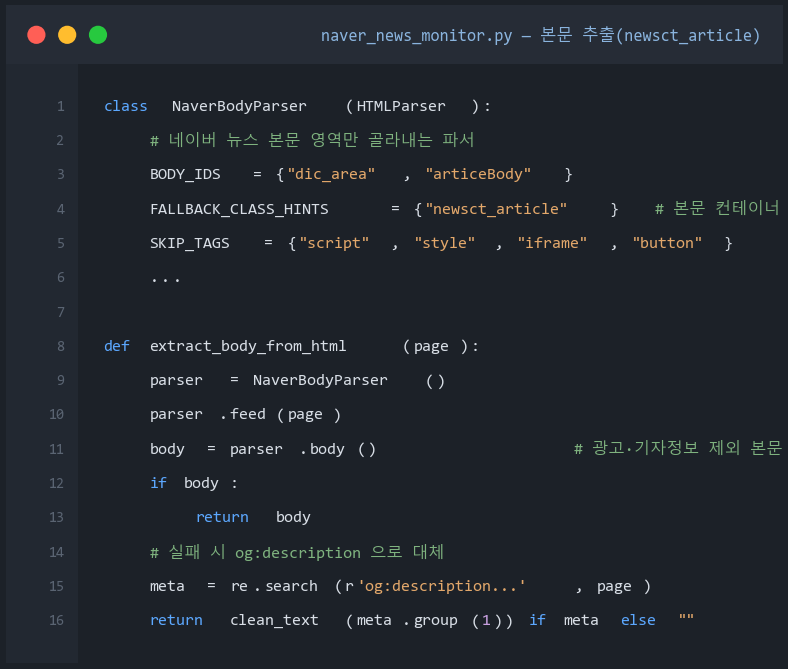Click extract_body_from_html function name
Screen dimensions: 788x669
click(x=248, y=346)
